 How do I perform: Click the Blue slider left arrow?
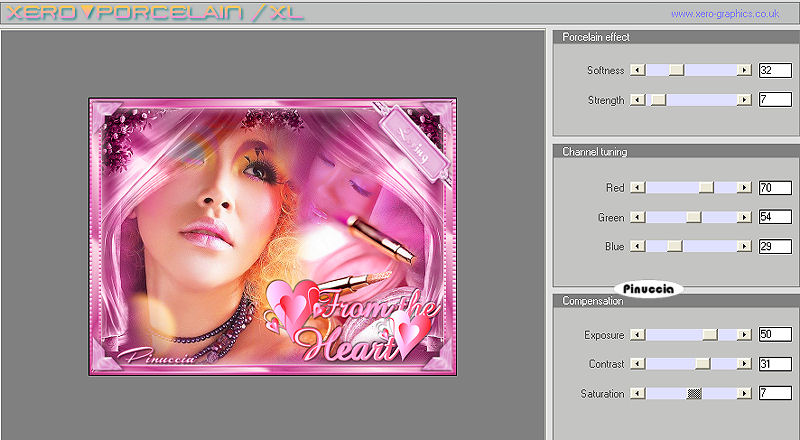pyautogui.click(x=638, y=246)
